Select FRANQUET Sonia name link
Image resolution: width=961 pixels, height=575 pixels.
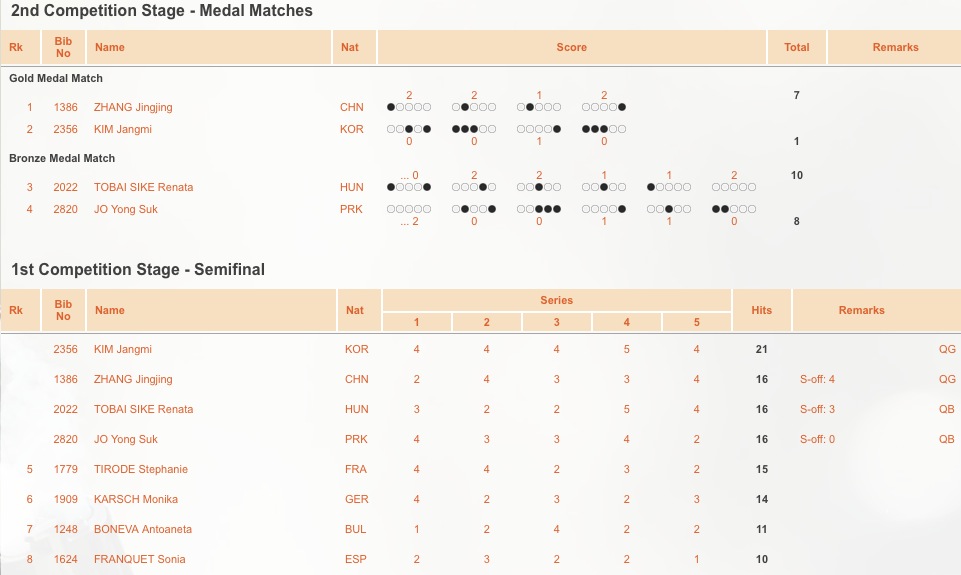pyautogui.click(x=140, y=560)
